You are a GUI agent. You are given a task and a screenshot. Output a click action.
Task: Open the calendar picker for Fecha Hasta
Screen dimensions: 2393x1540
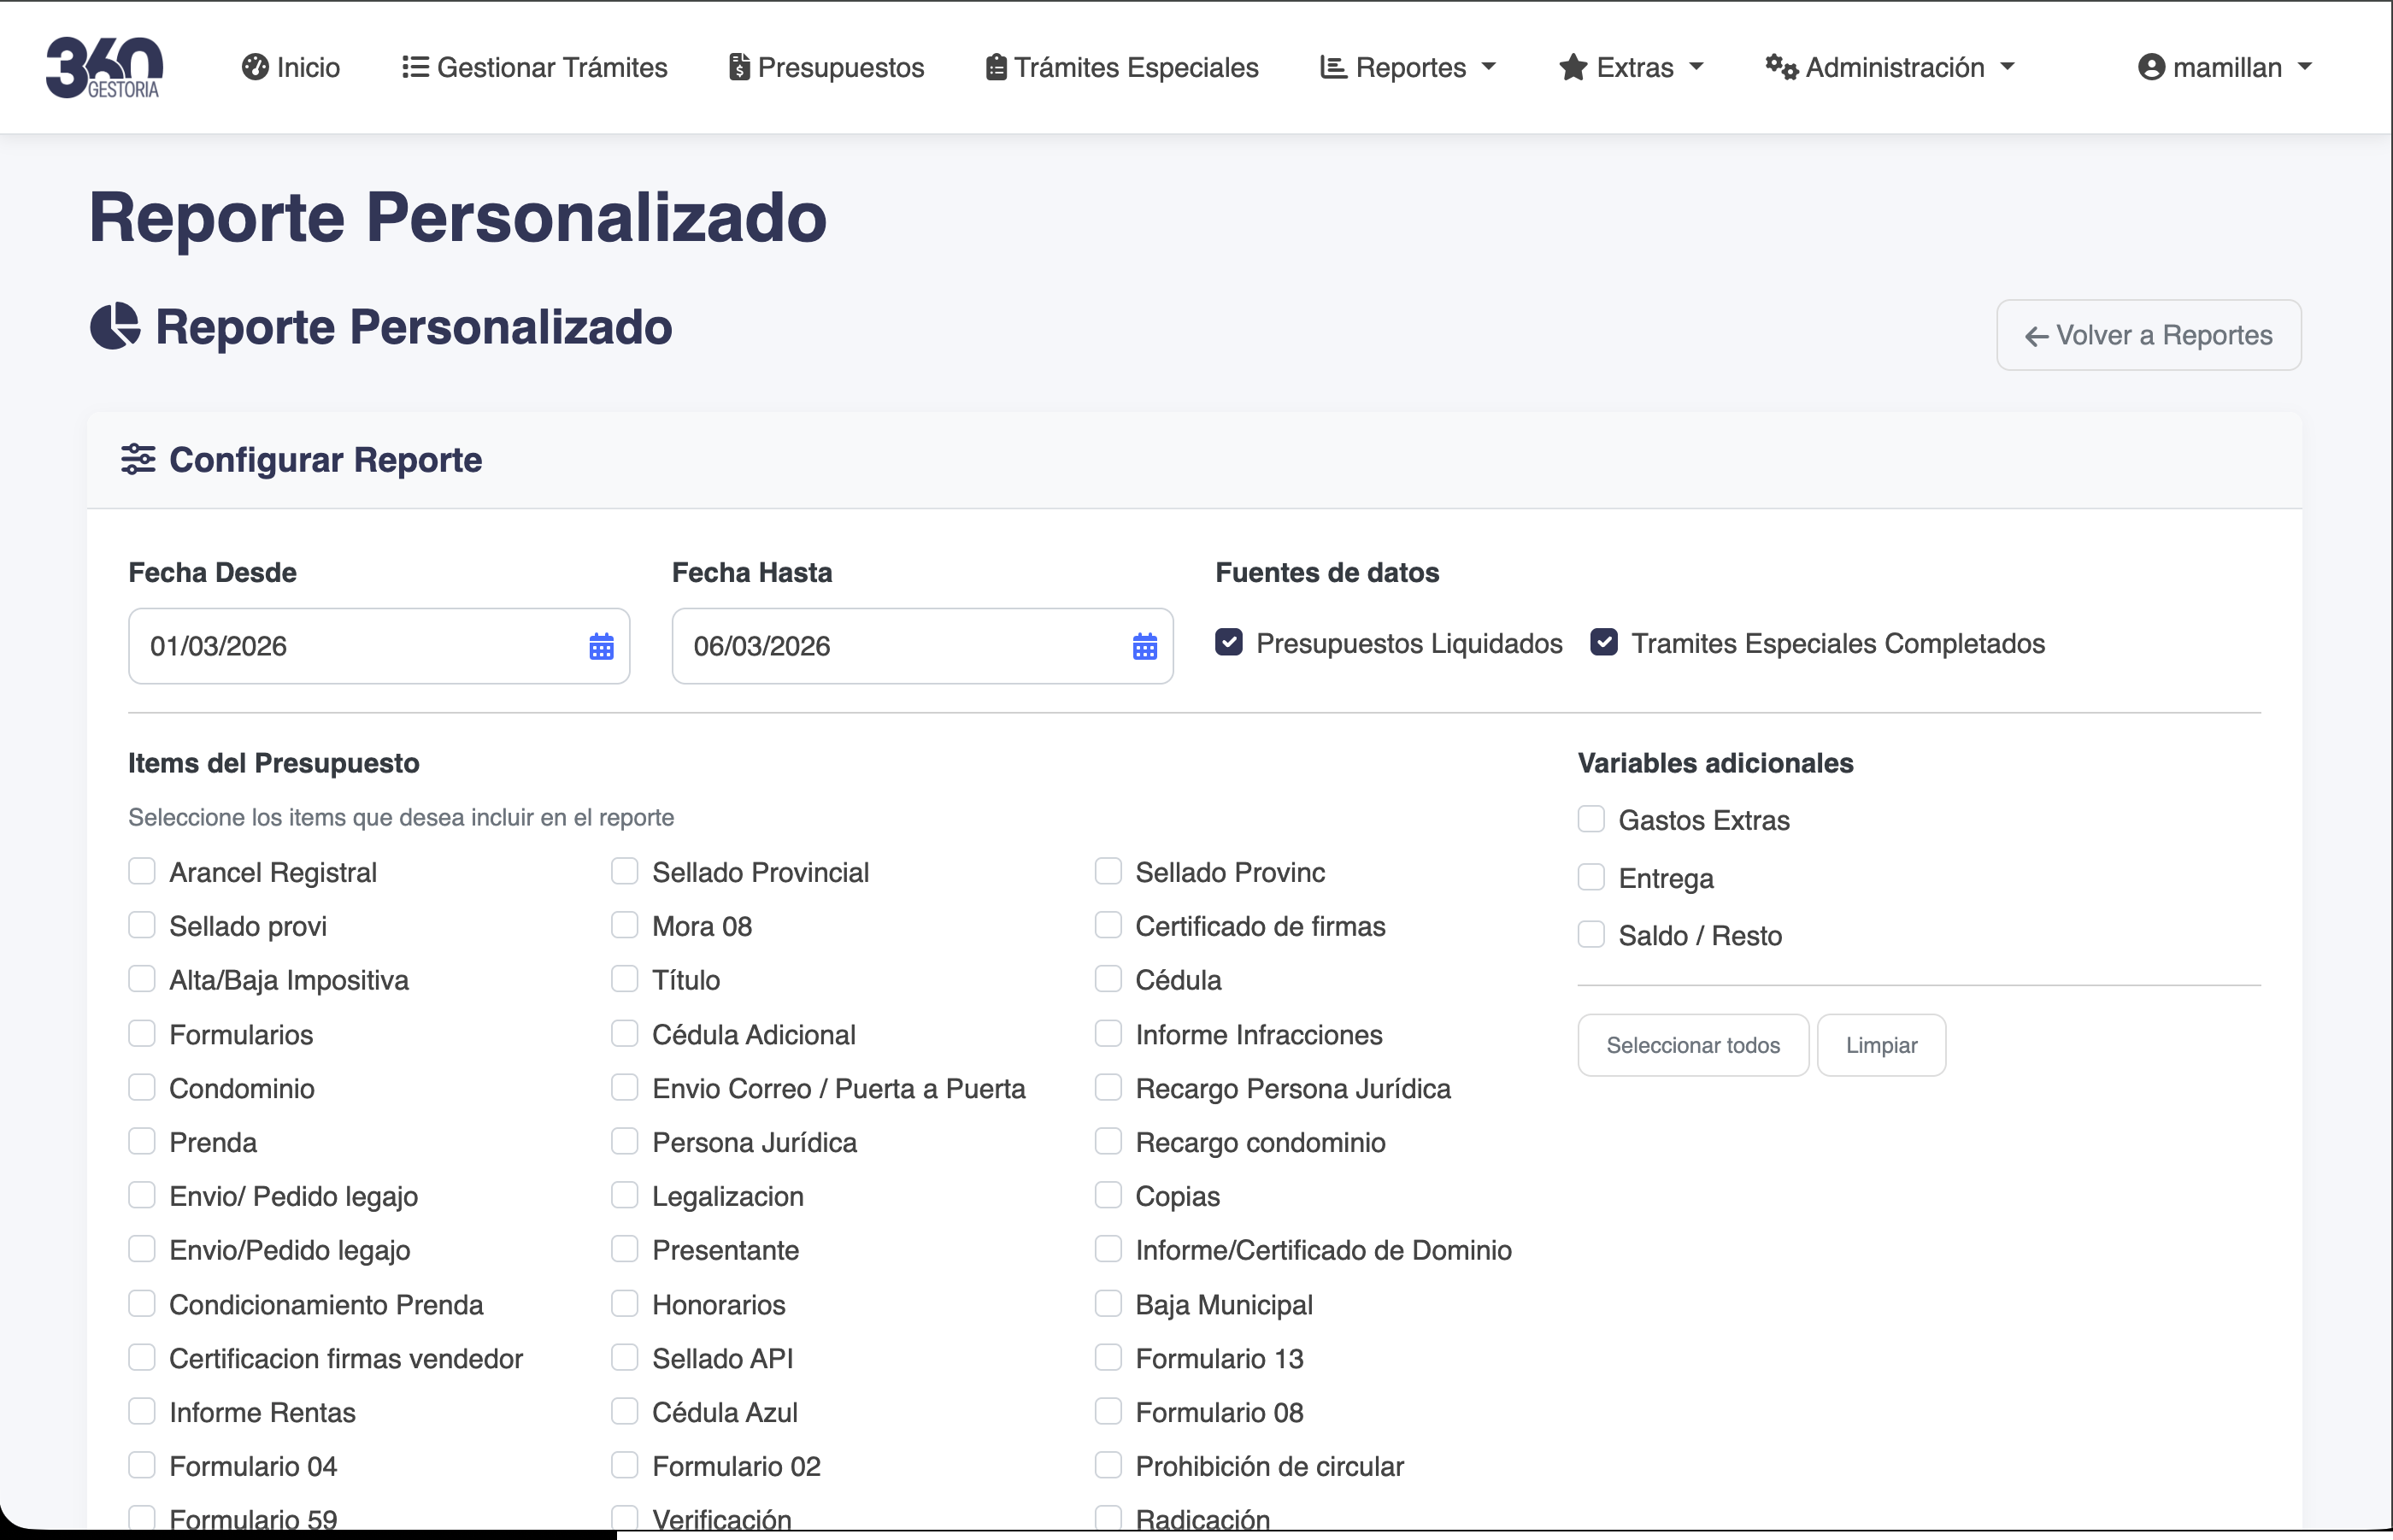pos(1145,646)
